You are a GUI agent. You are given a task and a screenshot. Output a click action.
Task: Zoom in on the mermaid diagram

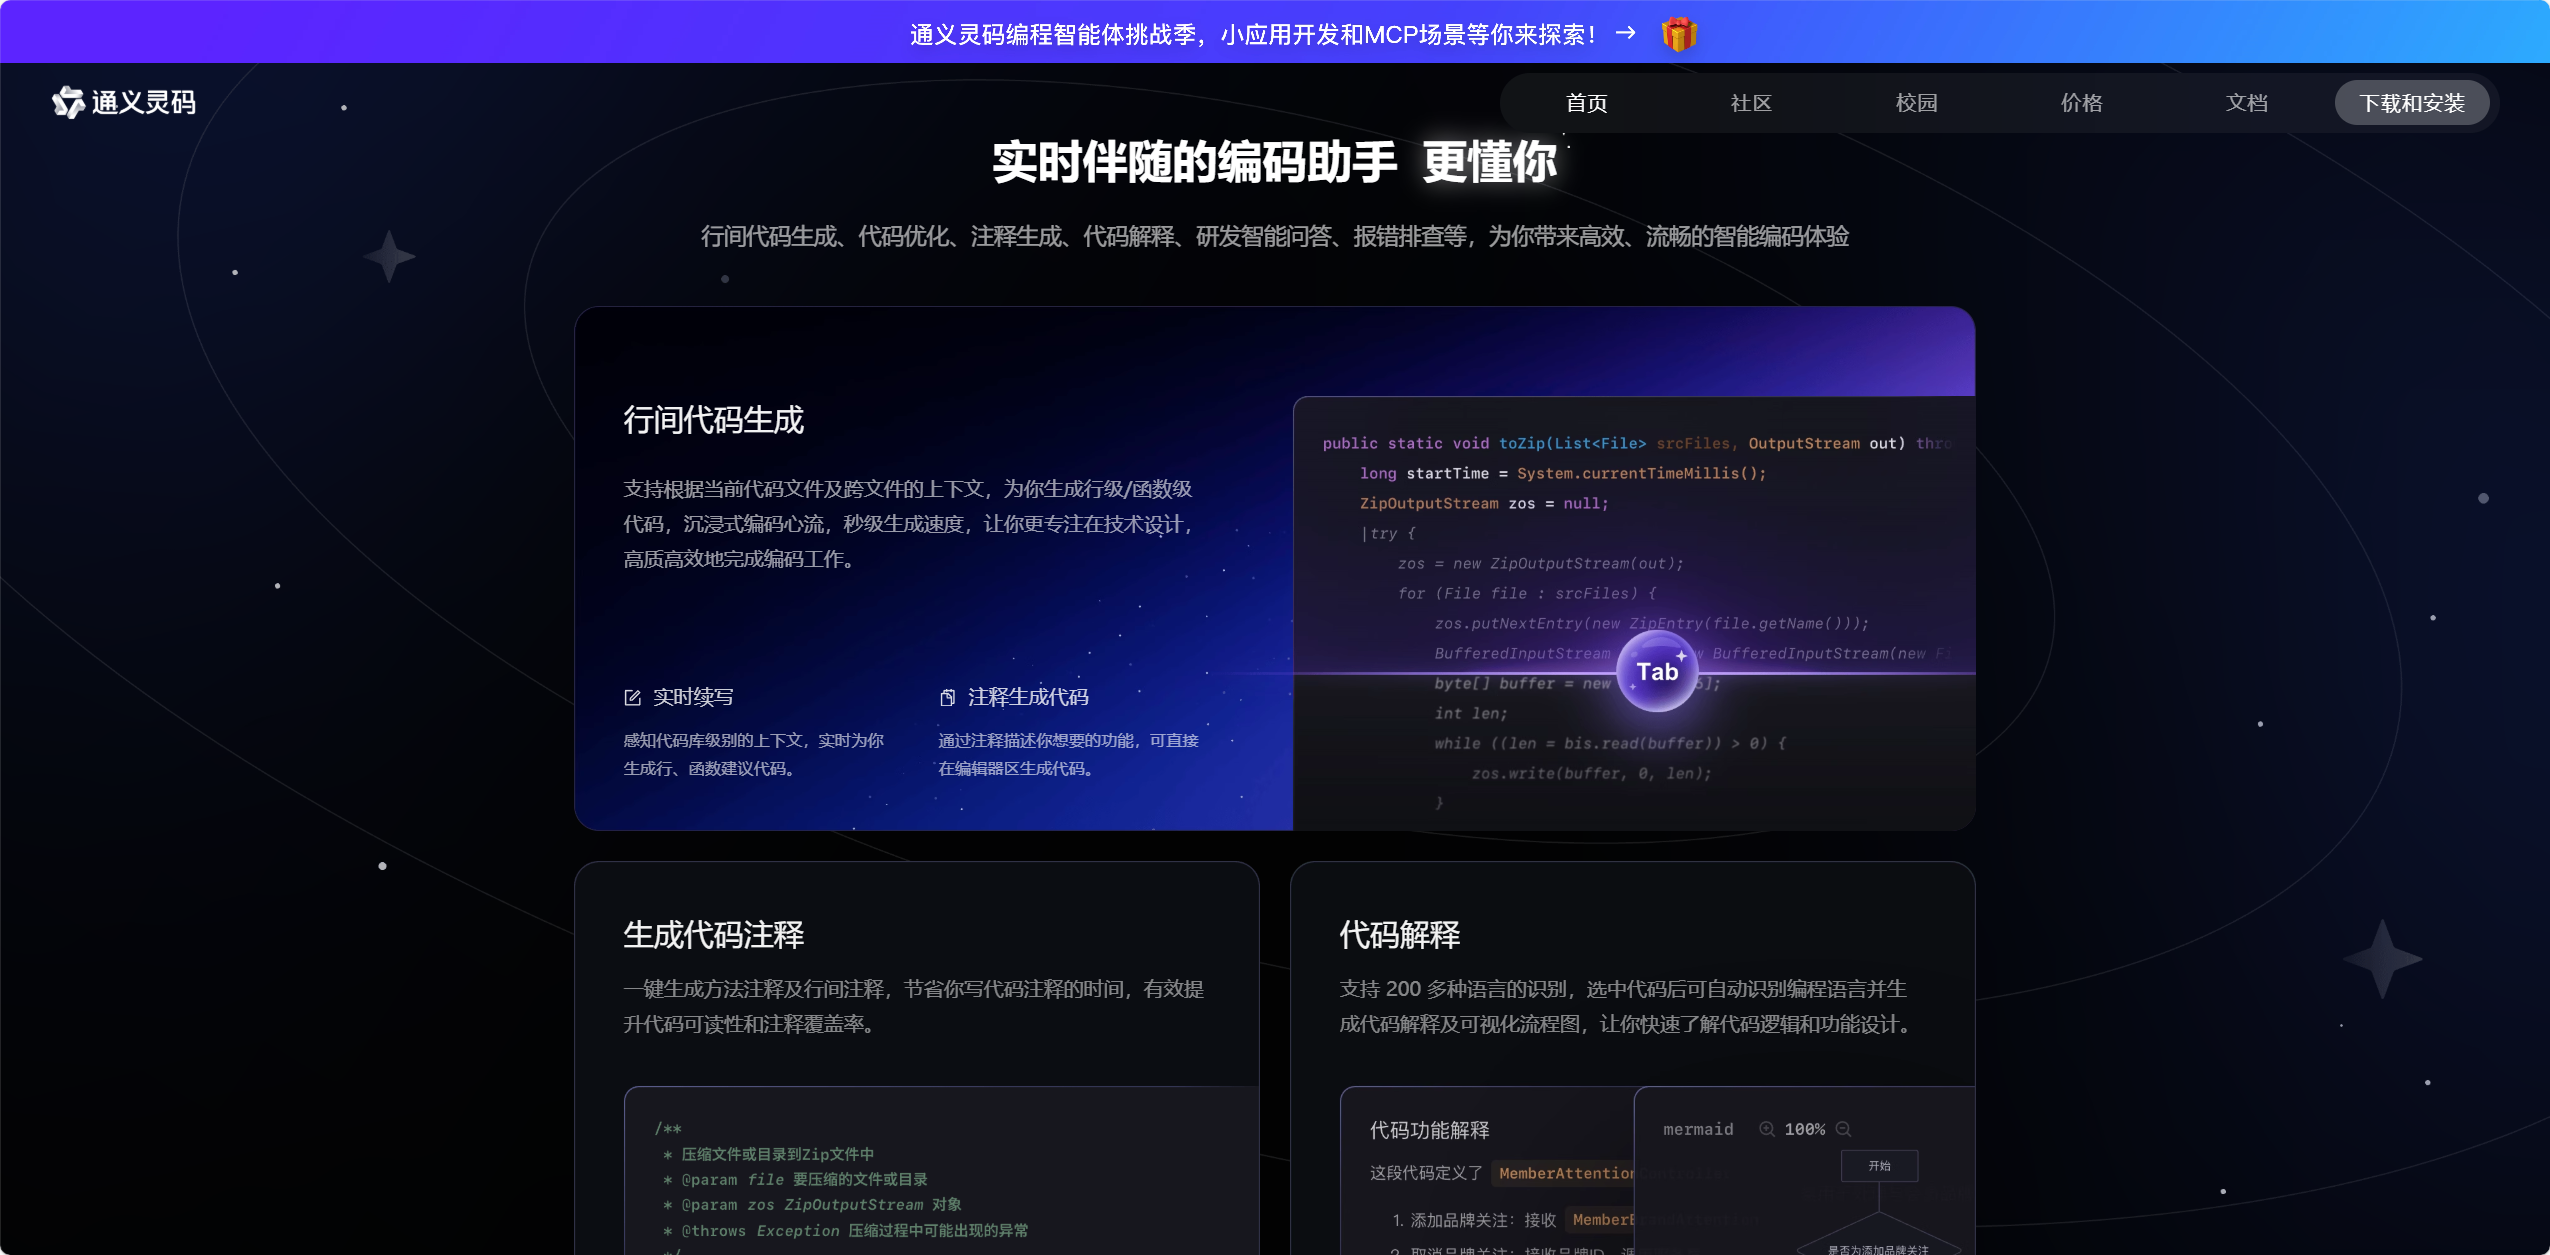1767,1129
